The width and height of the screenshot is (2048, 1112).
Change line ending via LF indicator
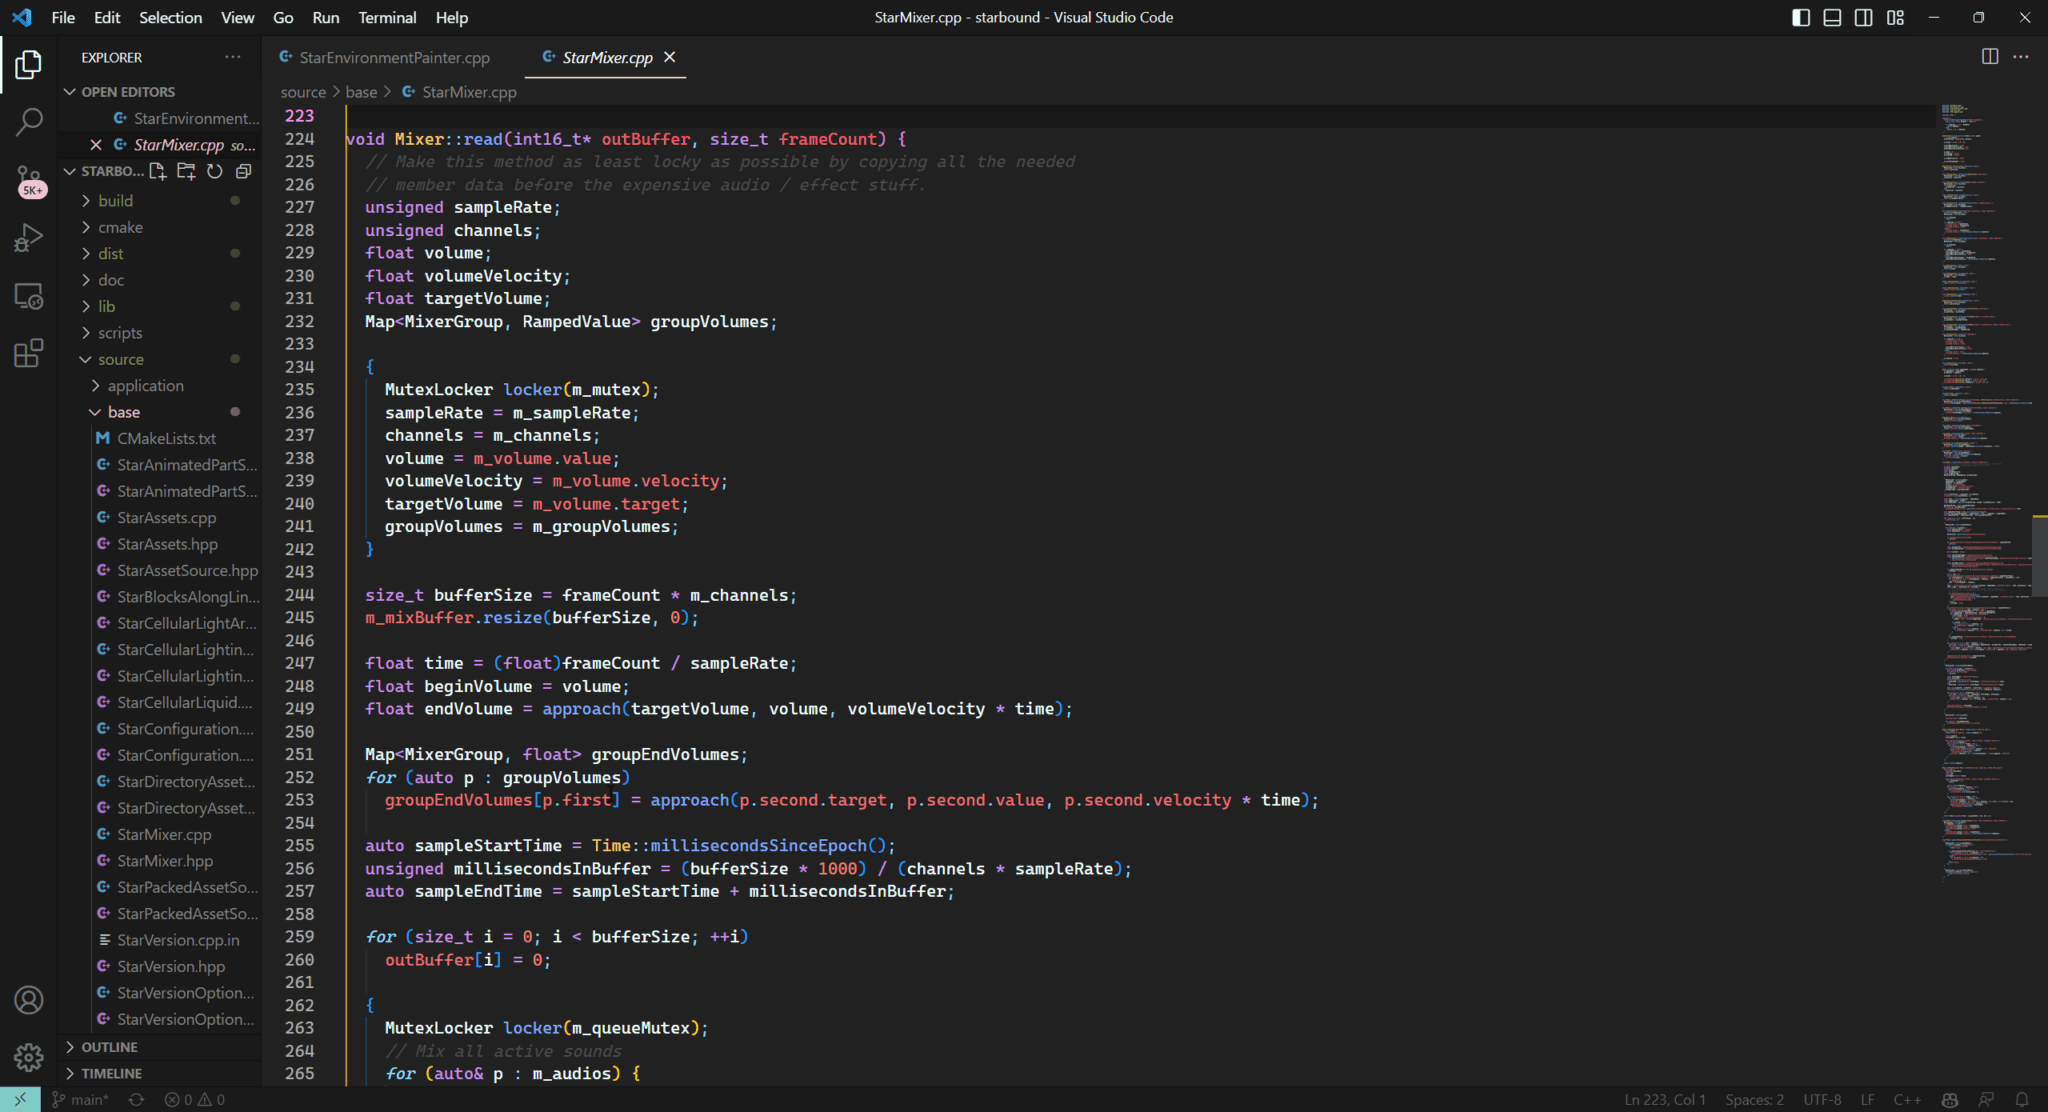(1867, 1099)
